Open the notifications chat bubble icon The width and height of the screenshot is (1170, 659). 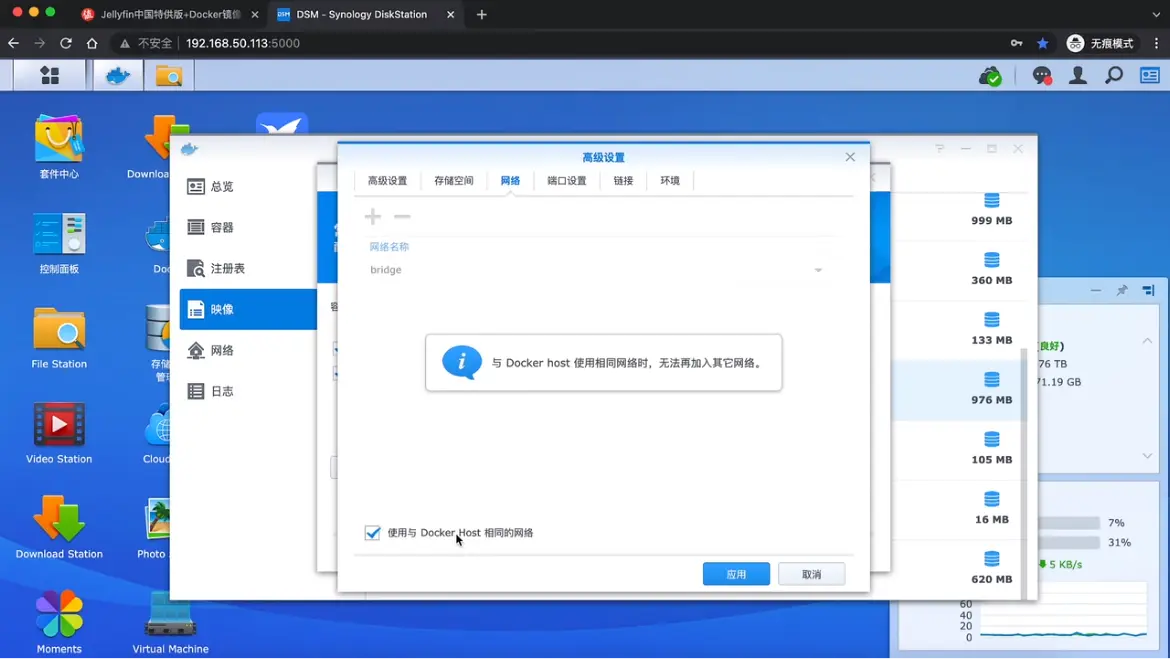pyautogui.click(x=1041, y=76)
